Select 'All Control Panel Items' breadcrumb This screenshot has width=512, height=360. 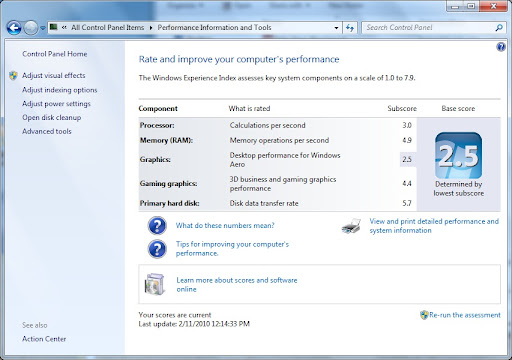(x=107, y=27)
